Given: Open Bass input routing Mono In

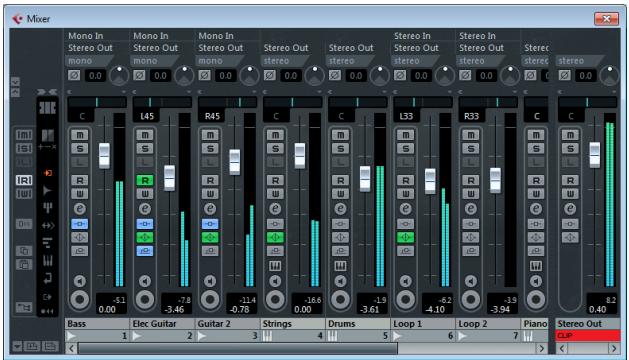Looking at the screenshot, I should (85, 36).
